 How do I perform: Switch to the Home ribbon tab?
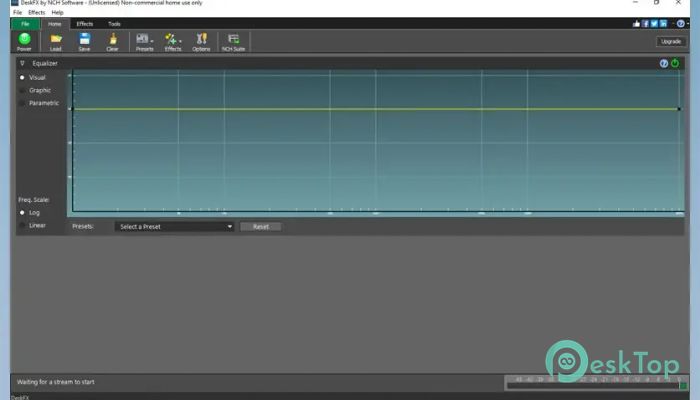[54, 24]
